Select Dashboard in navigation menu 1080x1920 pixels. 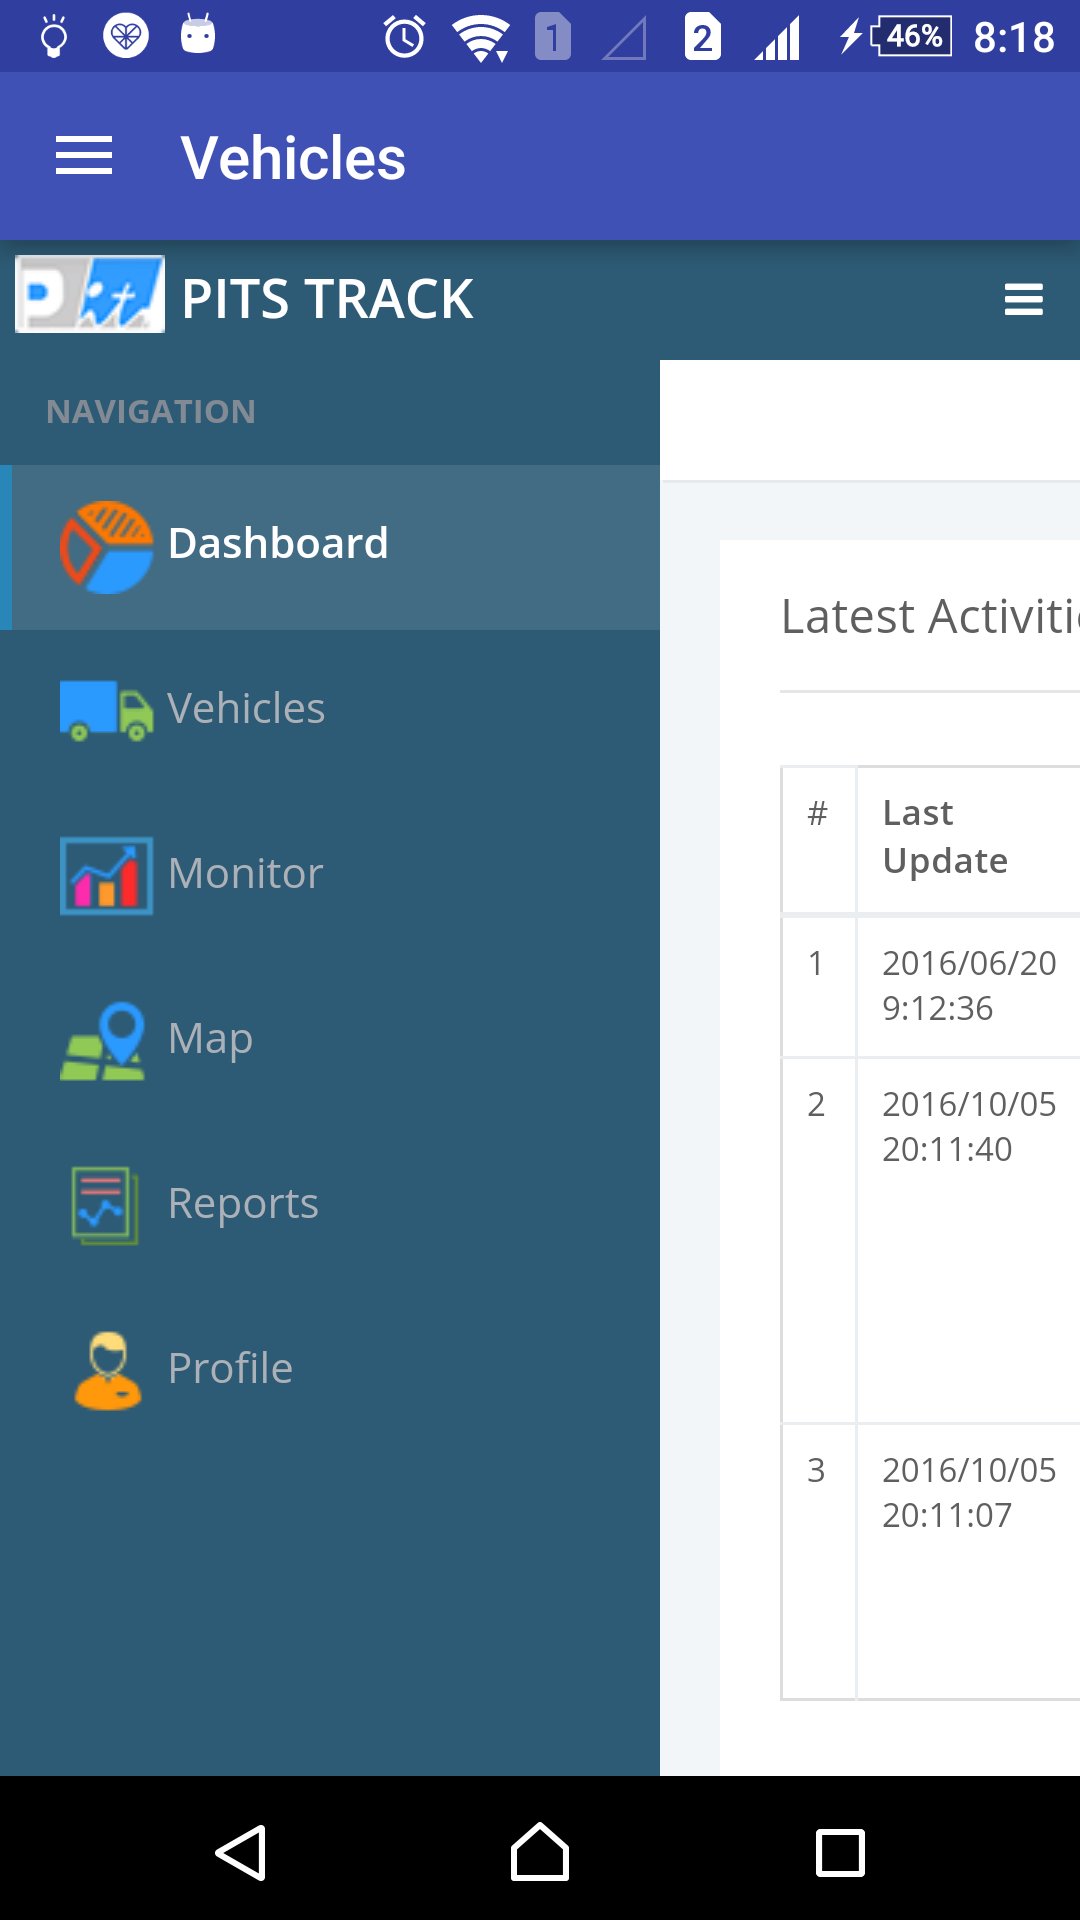coord(278,544)
